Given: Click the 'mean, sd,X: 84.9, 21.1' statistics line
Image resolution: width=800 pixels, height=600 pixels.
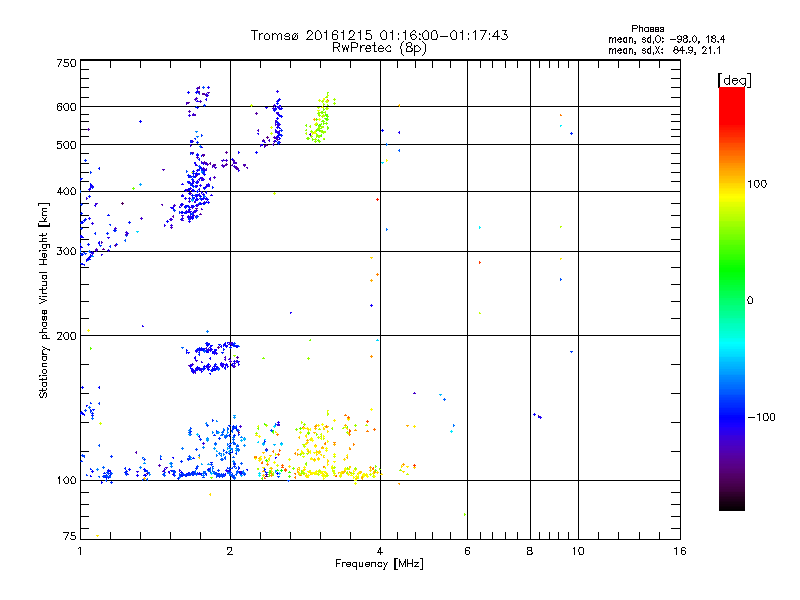Looking at the screenshot, I should 664,50.
